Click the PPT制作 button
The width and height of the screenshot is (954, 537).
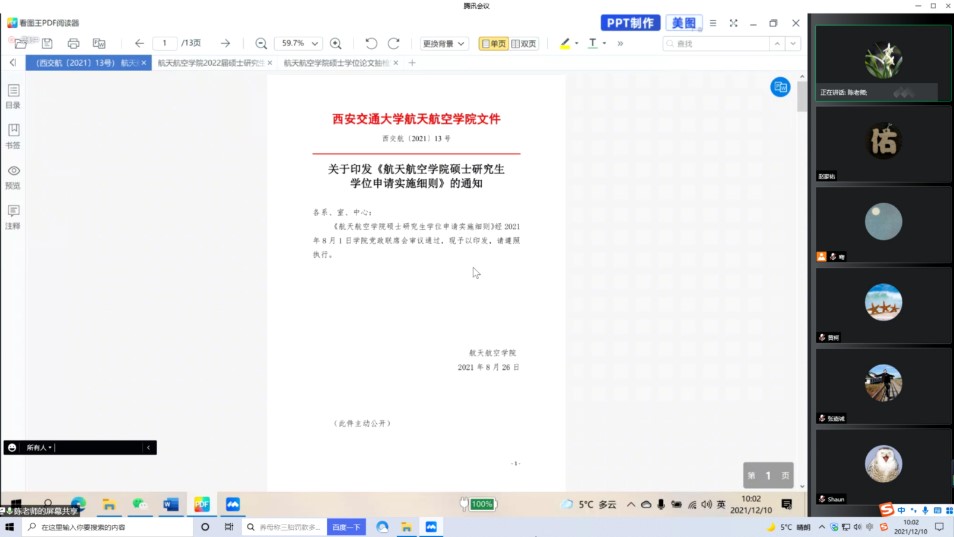pos(630,23)
